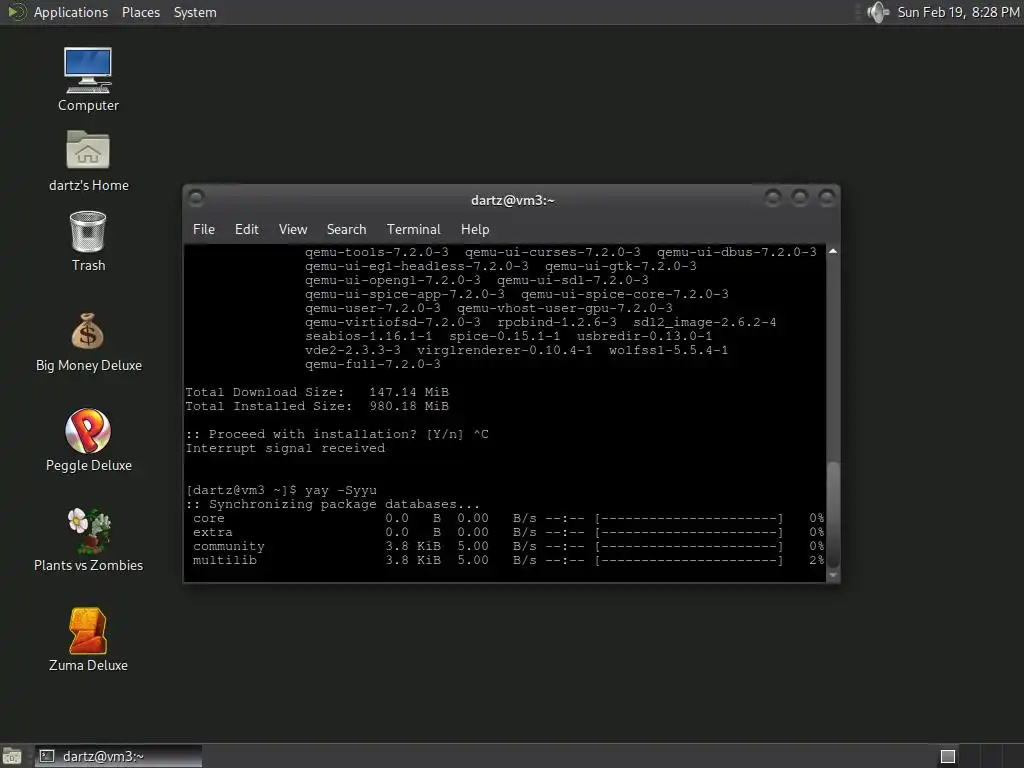Click the terminal vertical scrollbar thumb
This screenshot has height=768, width=1024.
[833, 514]
